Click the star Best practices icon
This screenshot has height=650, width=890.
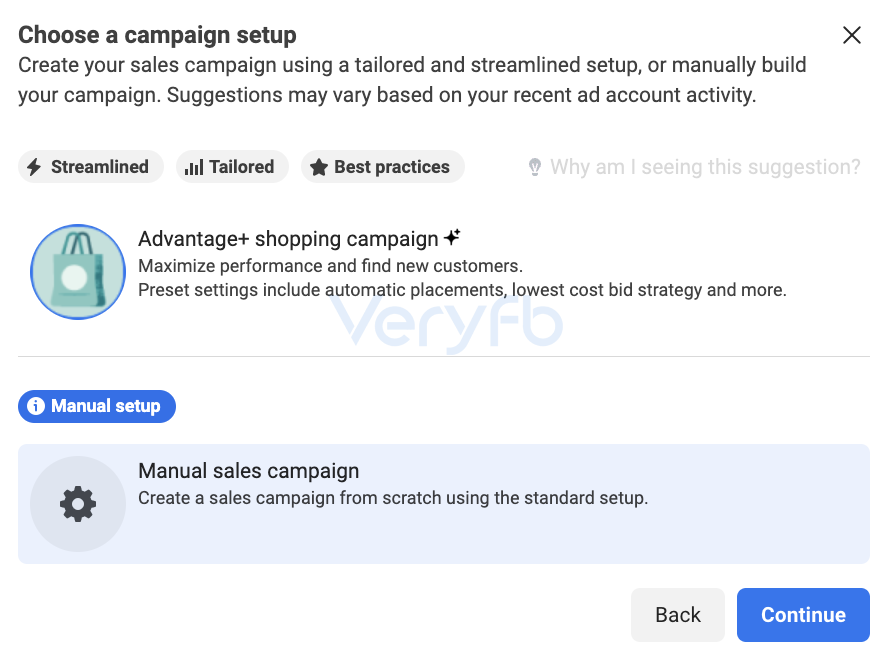319,167
